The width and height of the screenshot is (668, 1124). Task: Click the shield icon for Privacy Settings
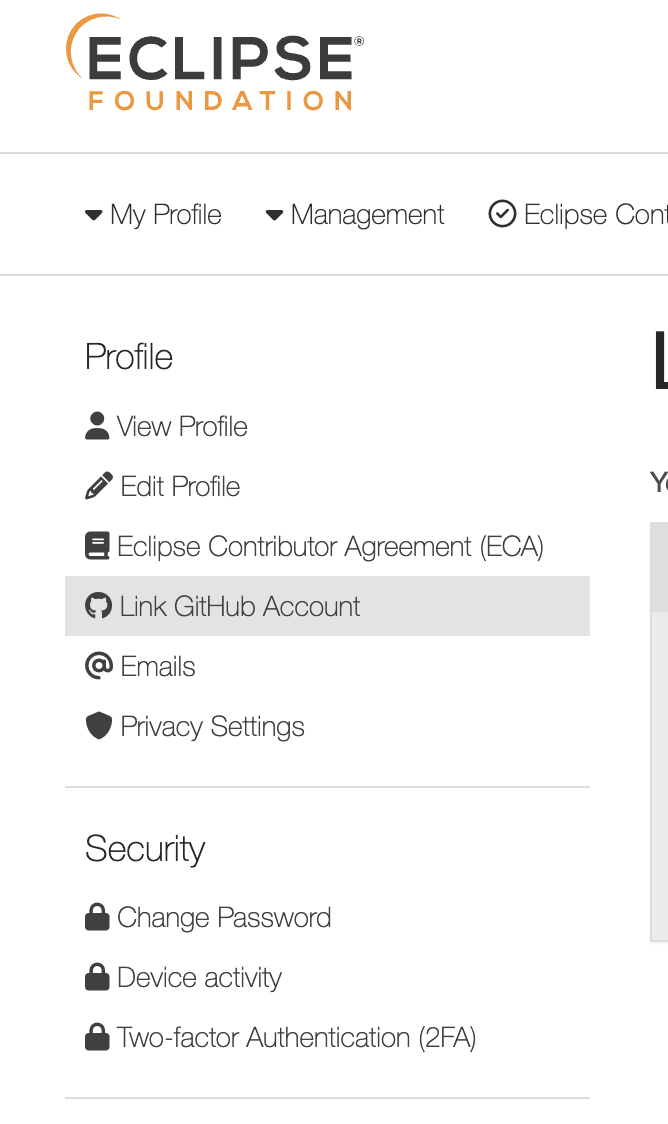pyautogui.click(x=98, y=726)
